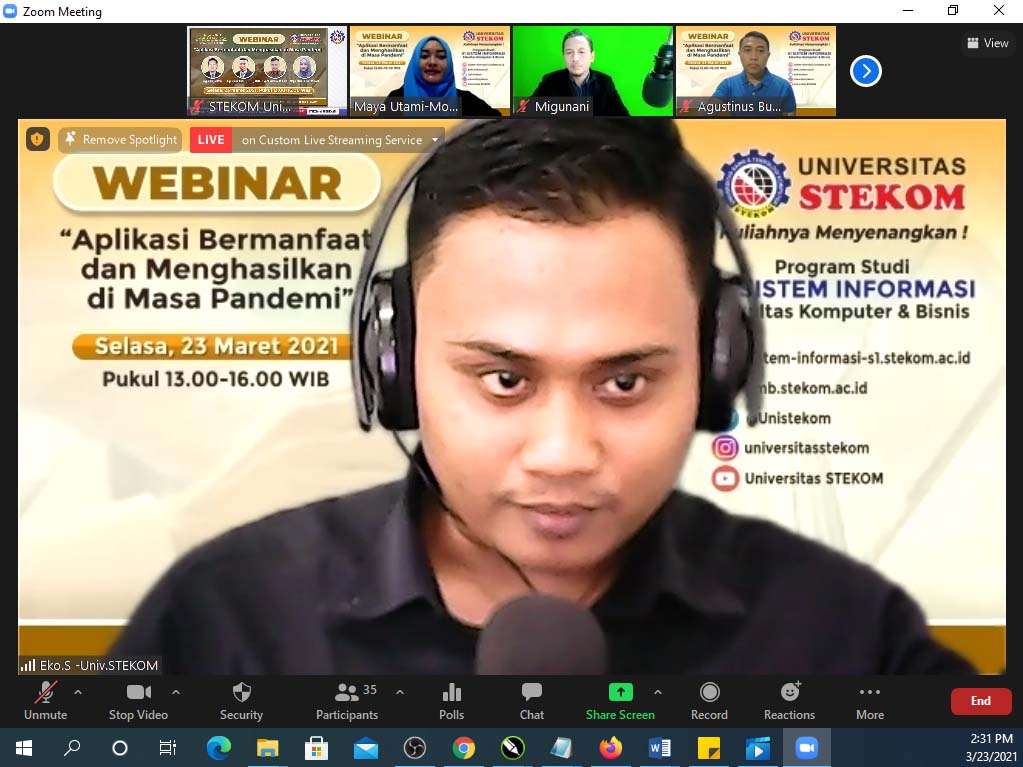Minimize the Zoom Meeting window

point(908,10)
